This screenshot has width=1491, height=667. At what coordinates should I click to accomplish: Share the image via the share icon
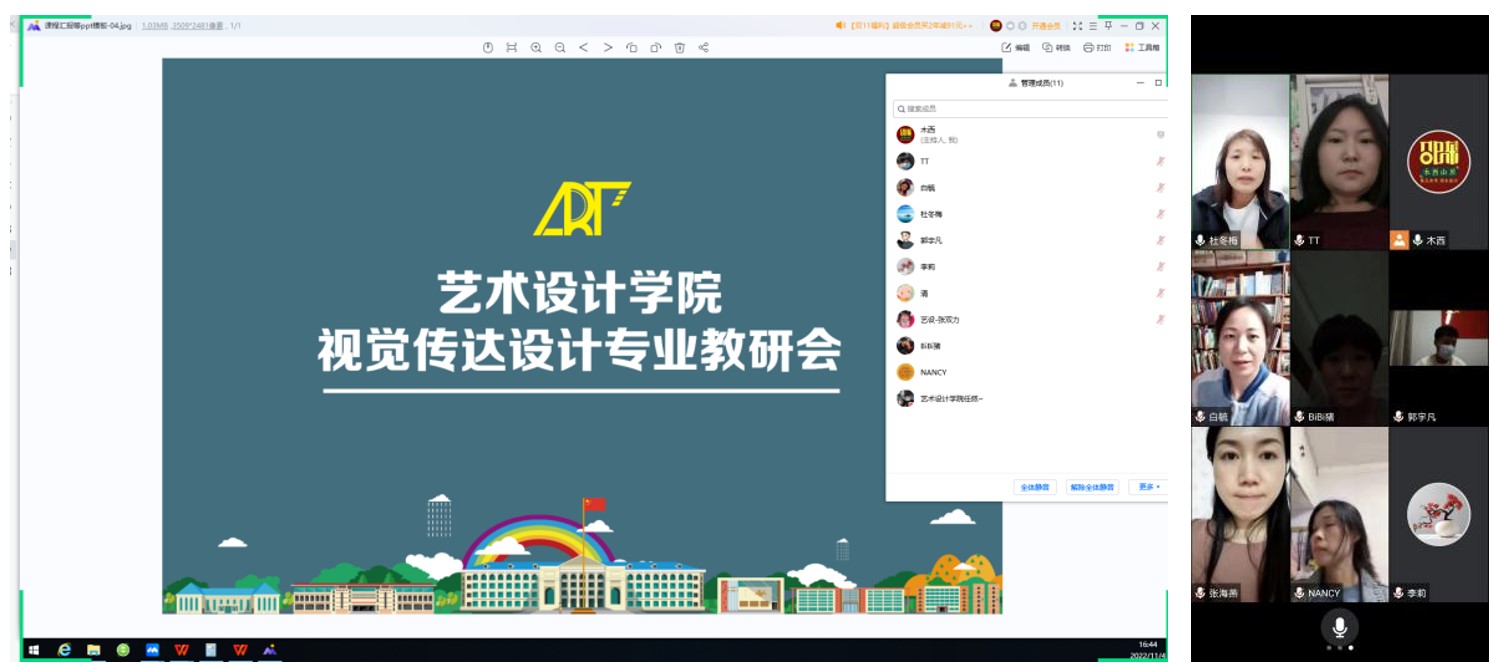click(x=704, y=47)
